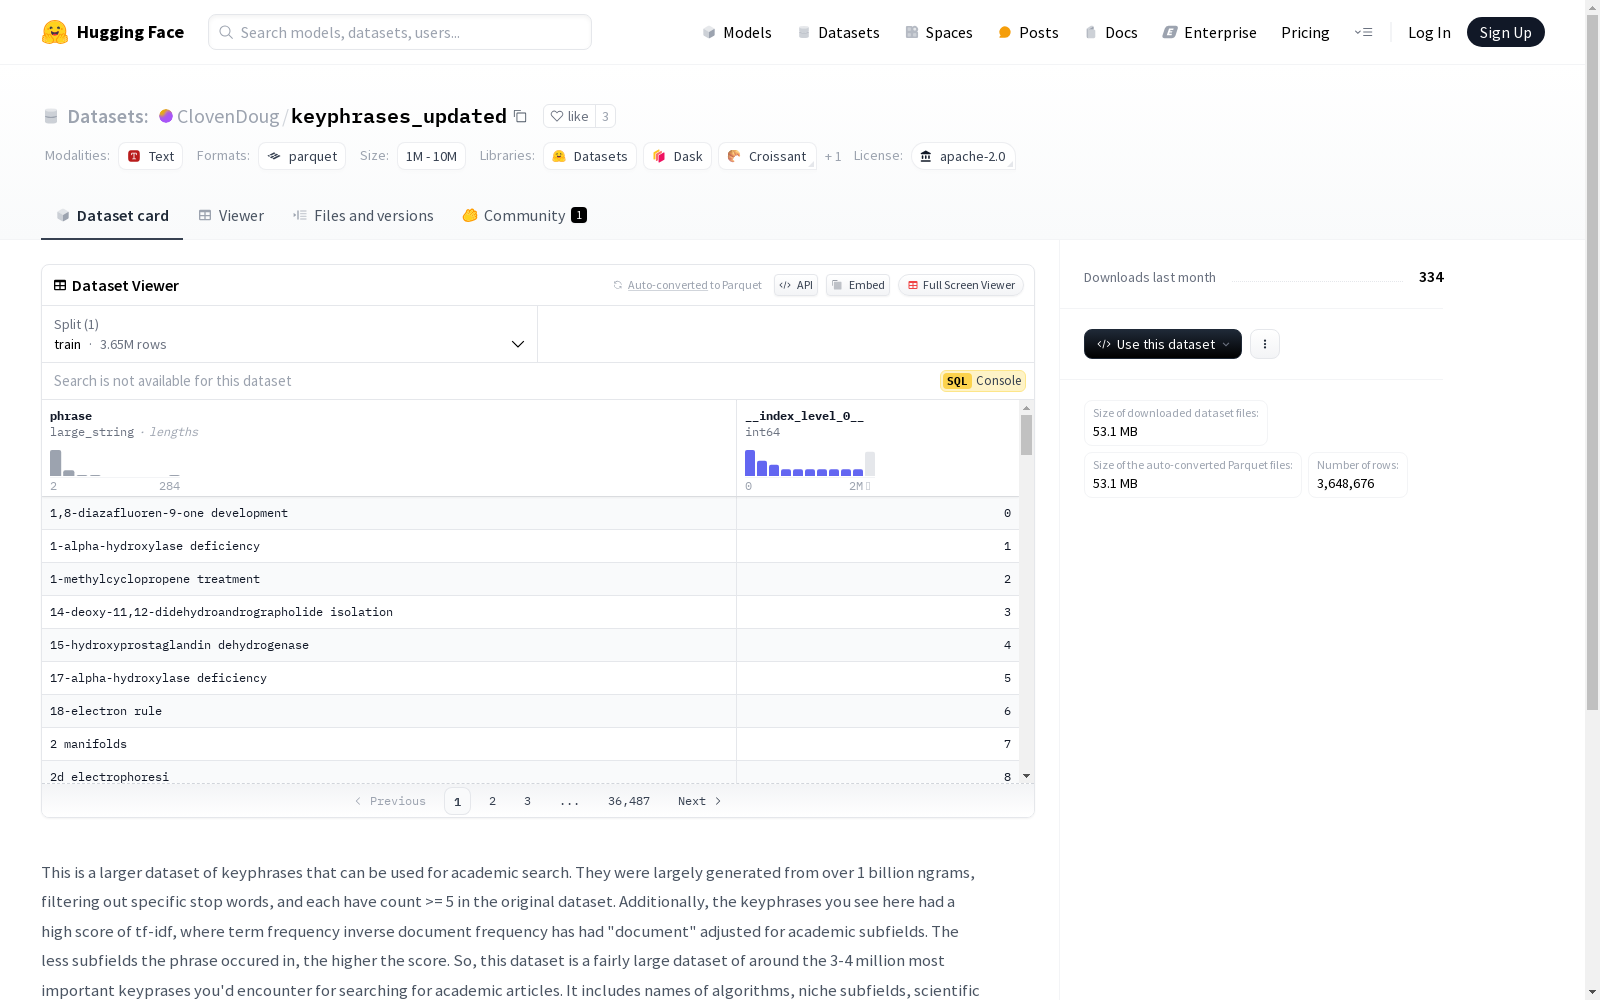
Task: Open the ClovenDoug author profile link
Action: point(228,116)
